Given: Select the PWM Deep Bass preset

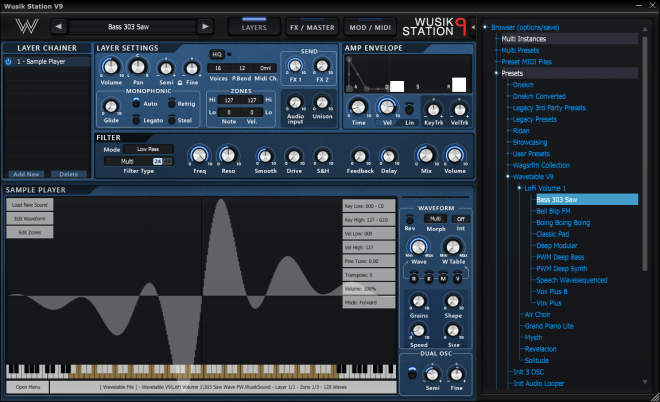Looking at the screenshot, I should point(560,257).
